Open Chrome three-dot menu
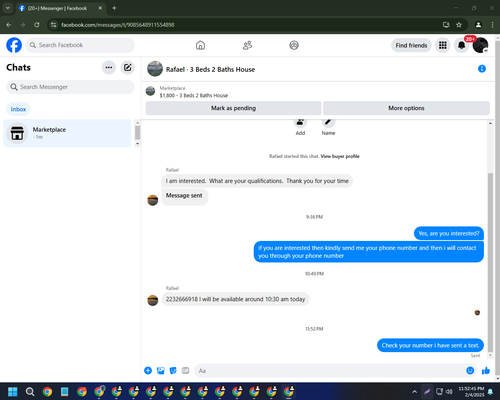Screen dimensions: 500x400 point(492,25)
